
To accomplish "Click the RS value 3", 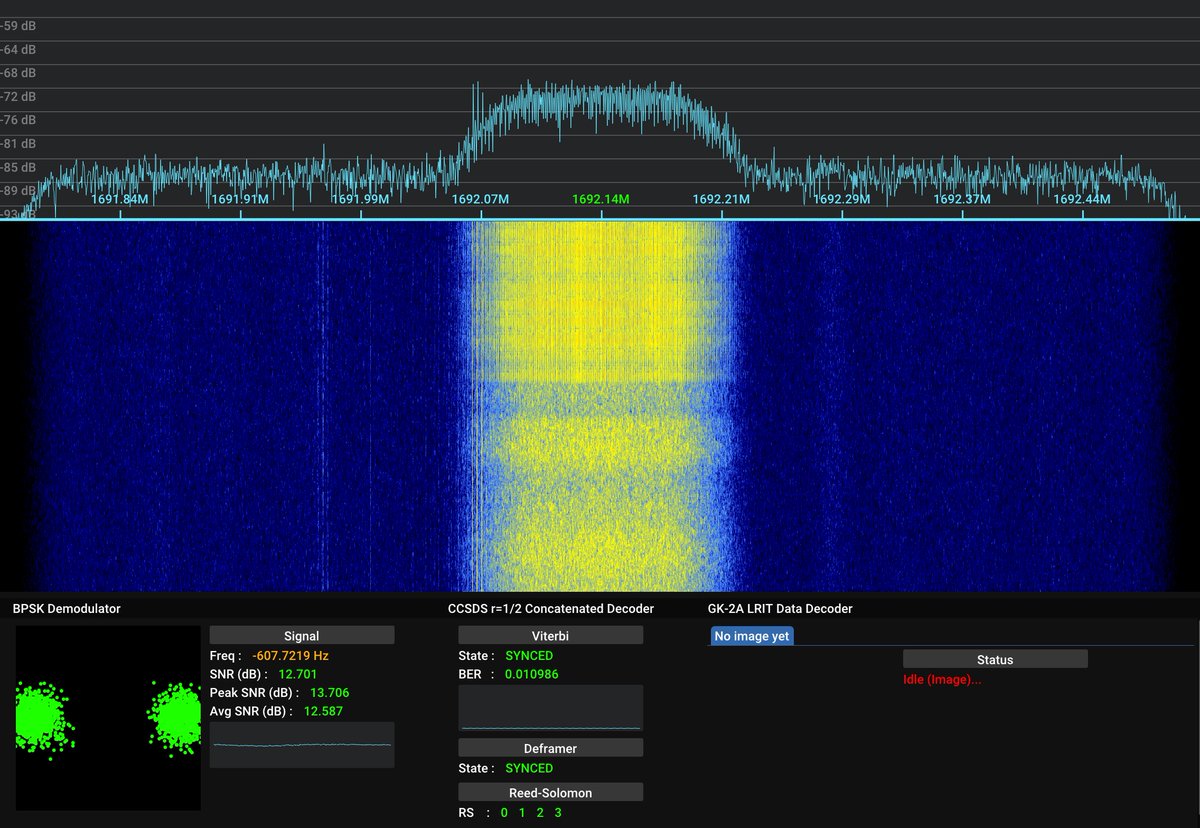I will coord(558,812).
